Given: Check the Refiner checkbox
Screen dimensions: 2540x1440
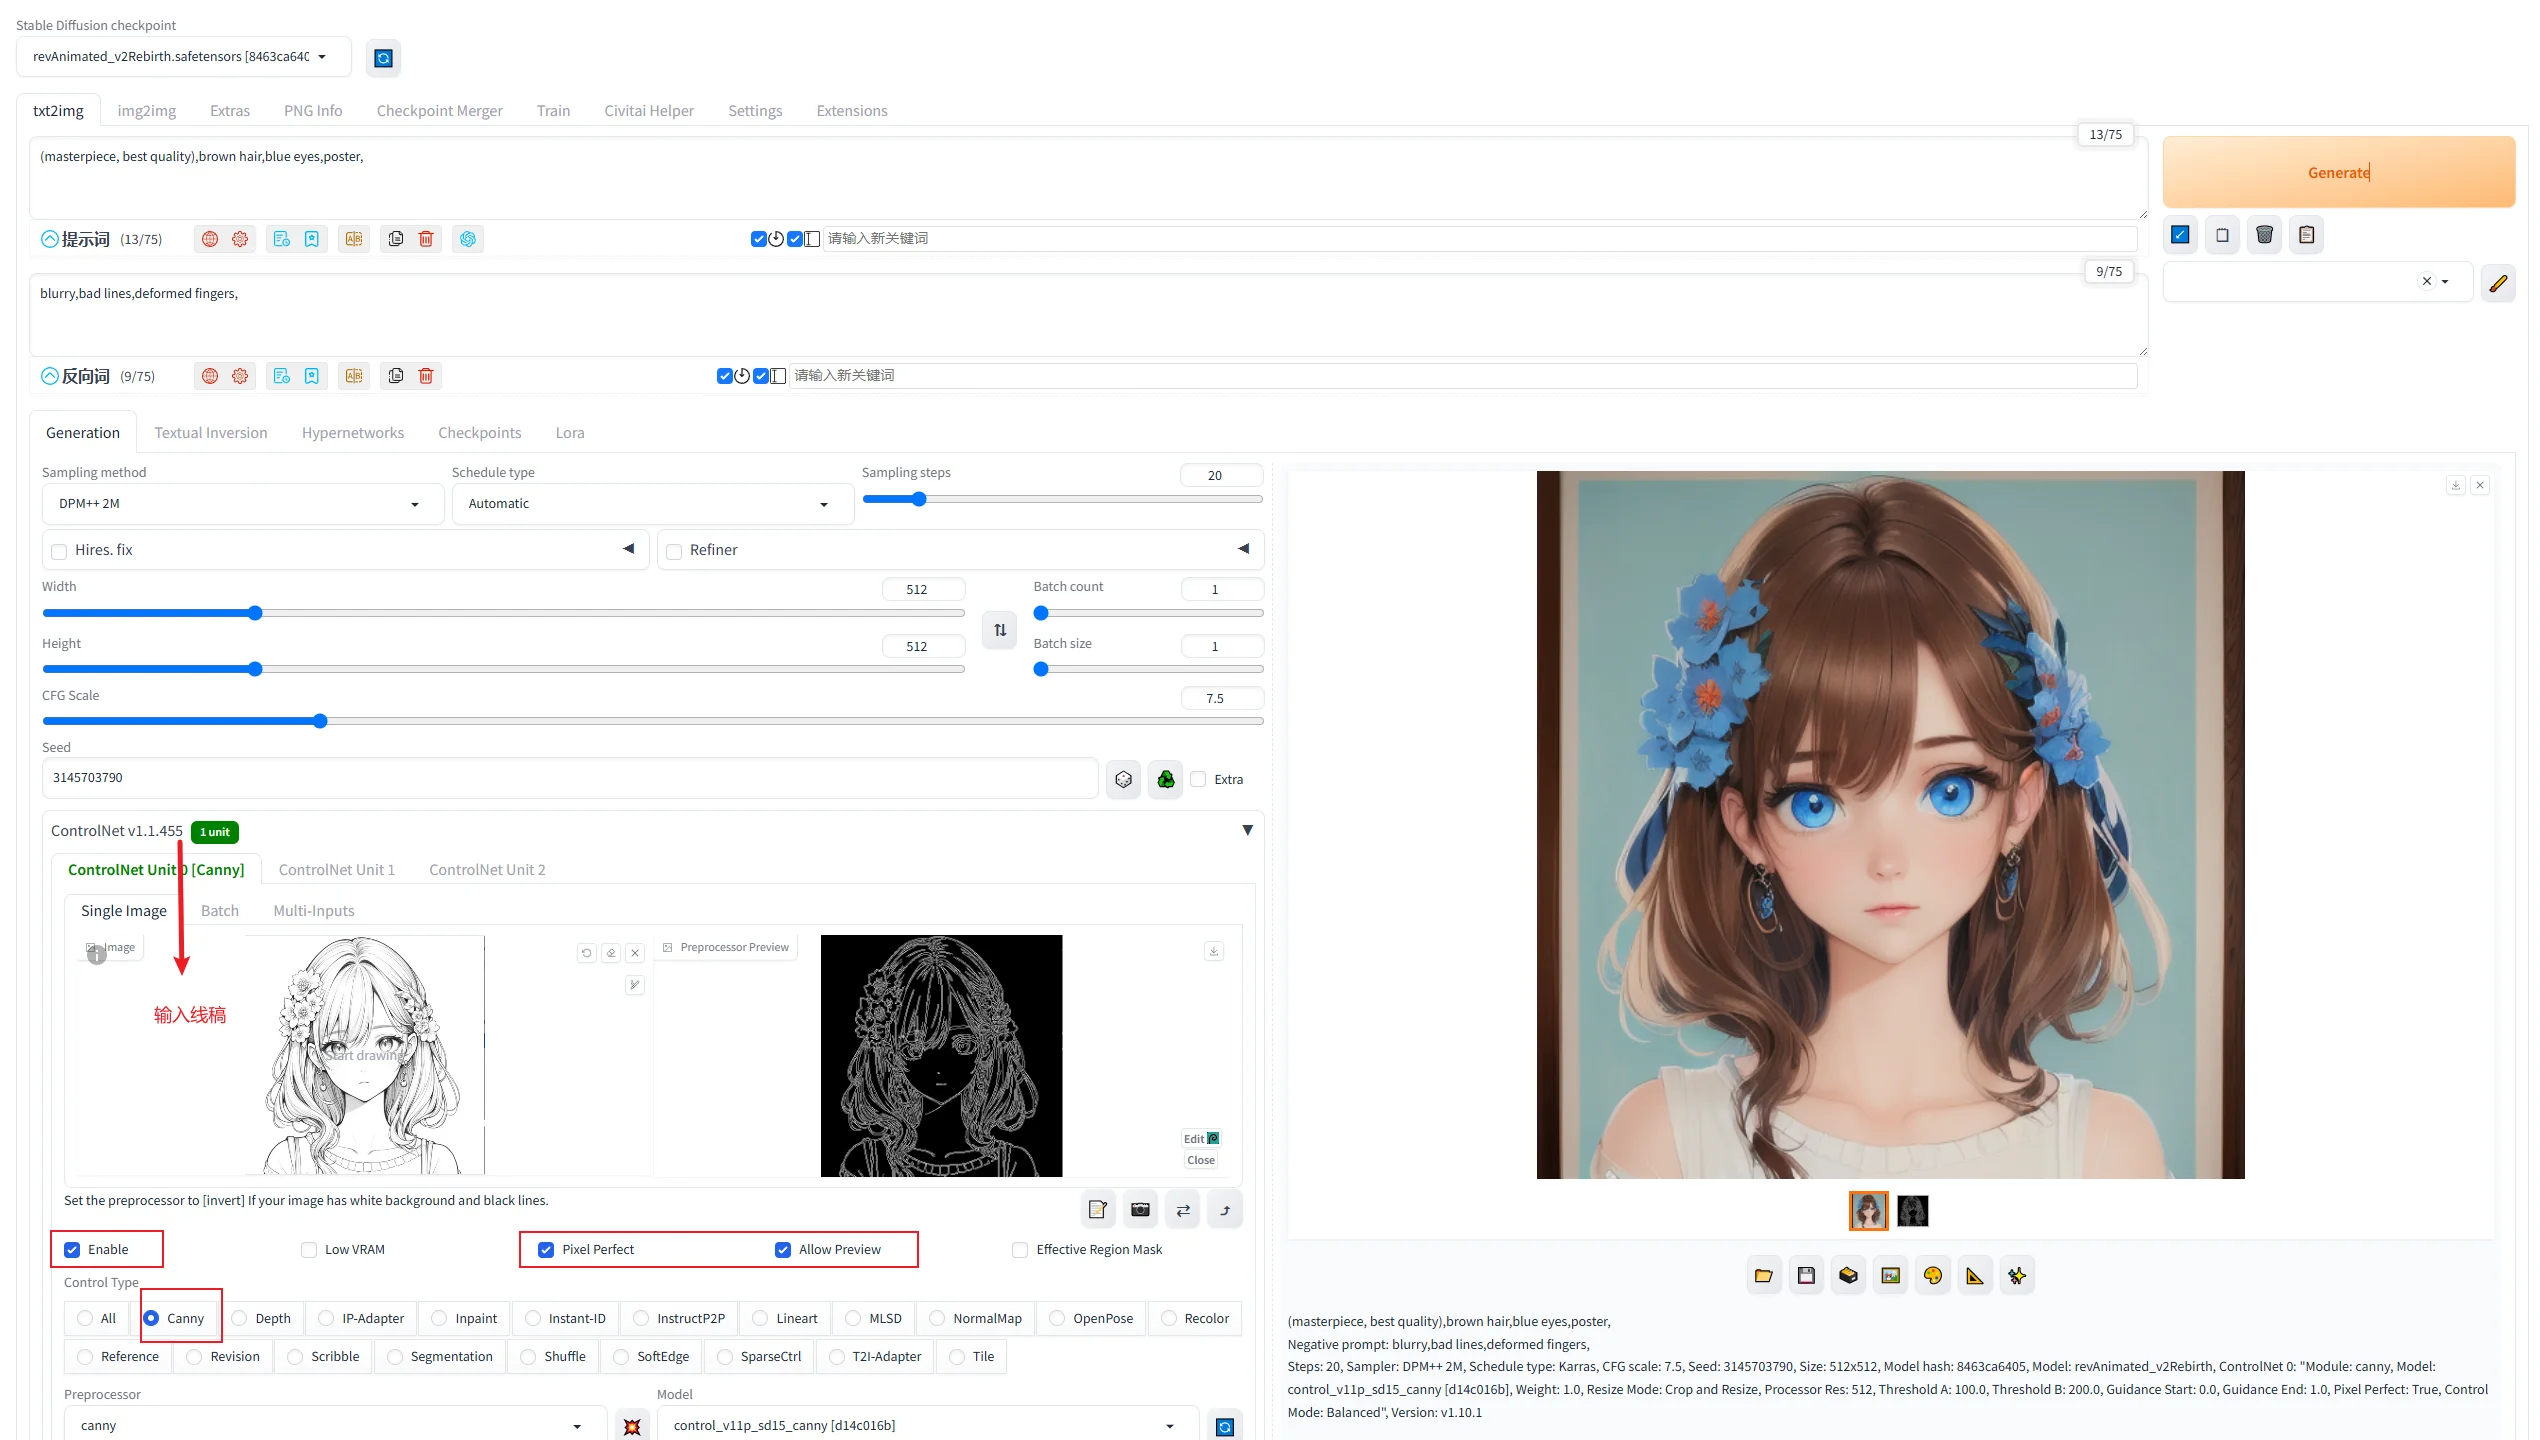Looking at the screenshot, I should [x=674, y=551].
